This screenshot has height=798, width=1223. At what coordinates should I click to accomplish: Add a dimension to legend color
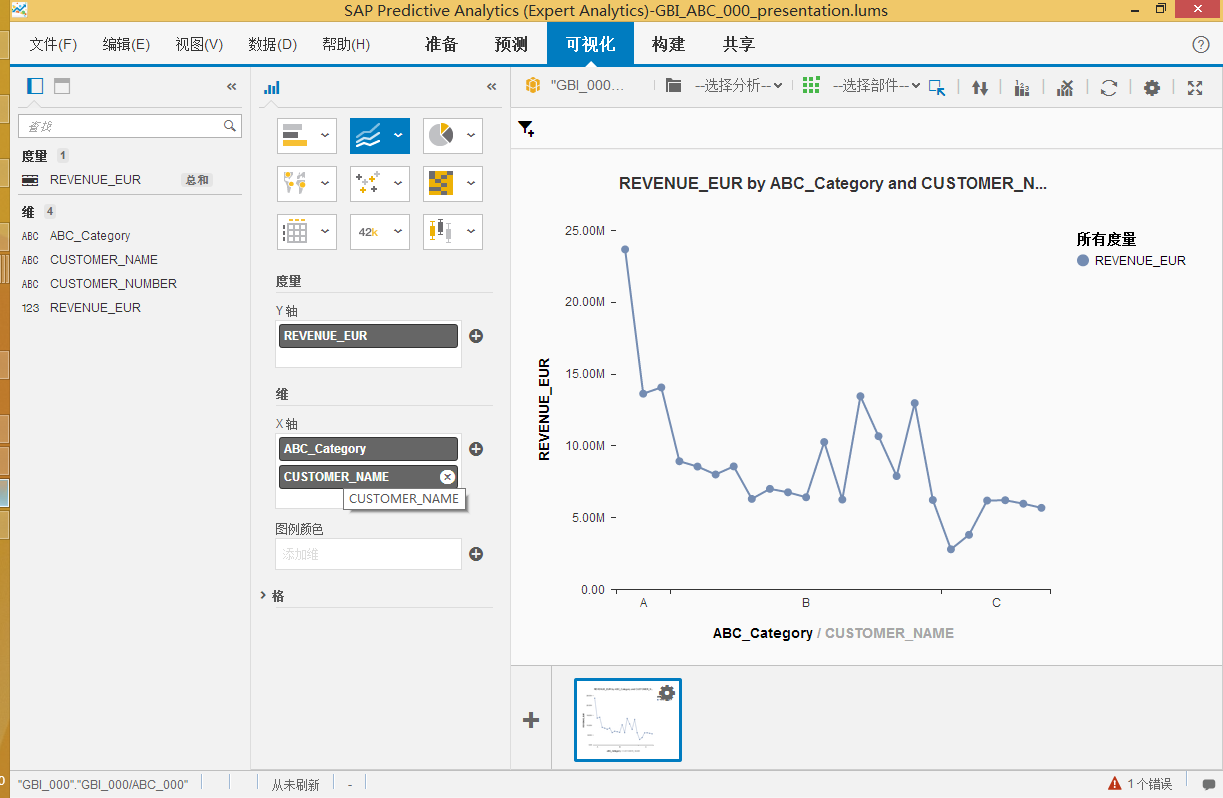tap(476, 554)
